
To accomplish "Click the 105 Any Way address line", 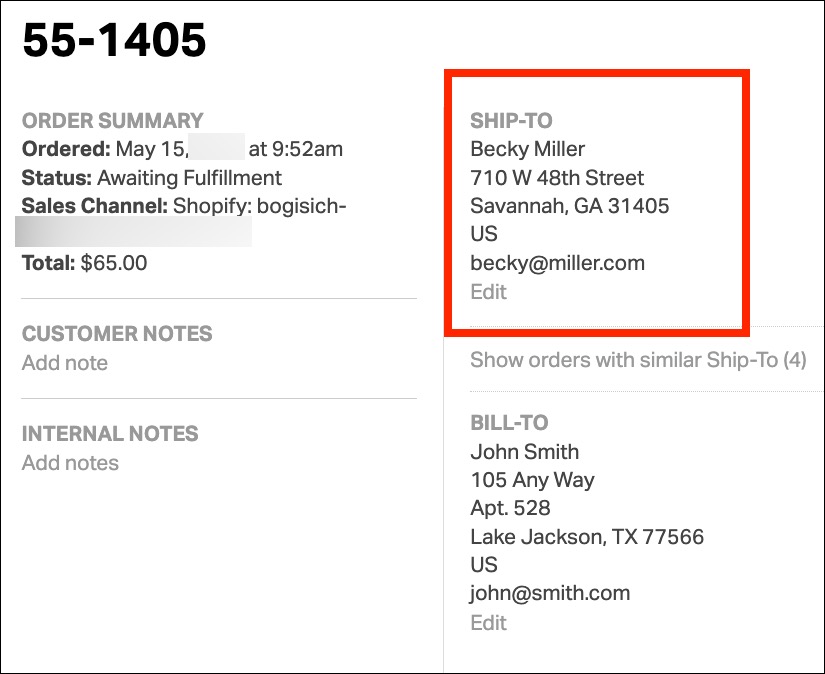I will pyautogui.click(x=532, y=480).
